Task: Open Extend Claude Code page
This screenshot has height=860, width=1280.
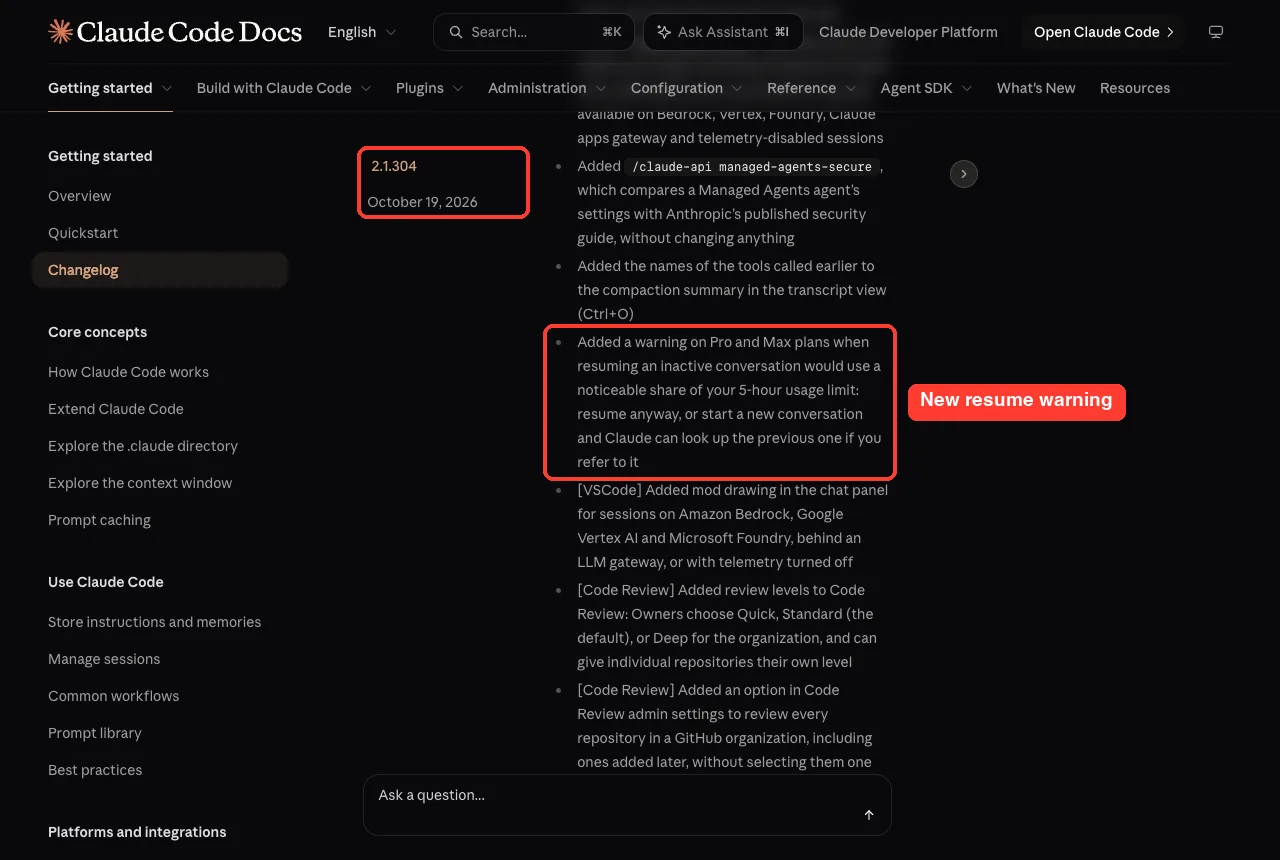Action: [116, 409]
